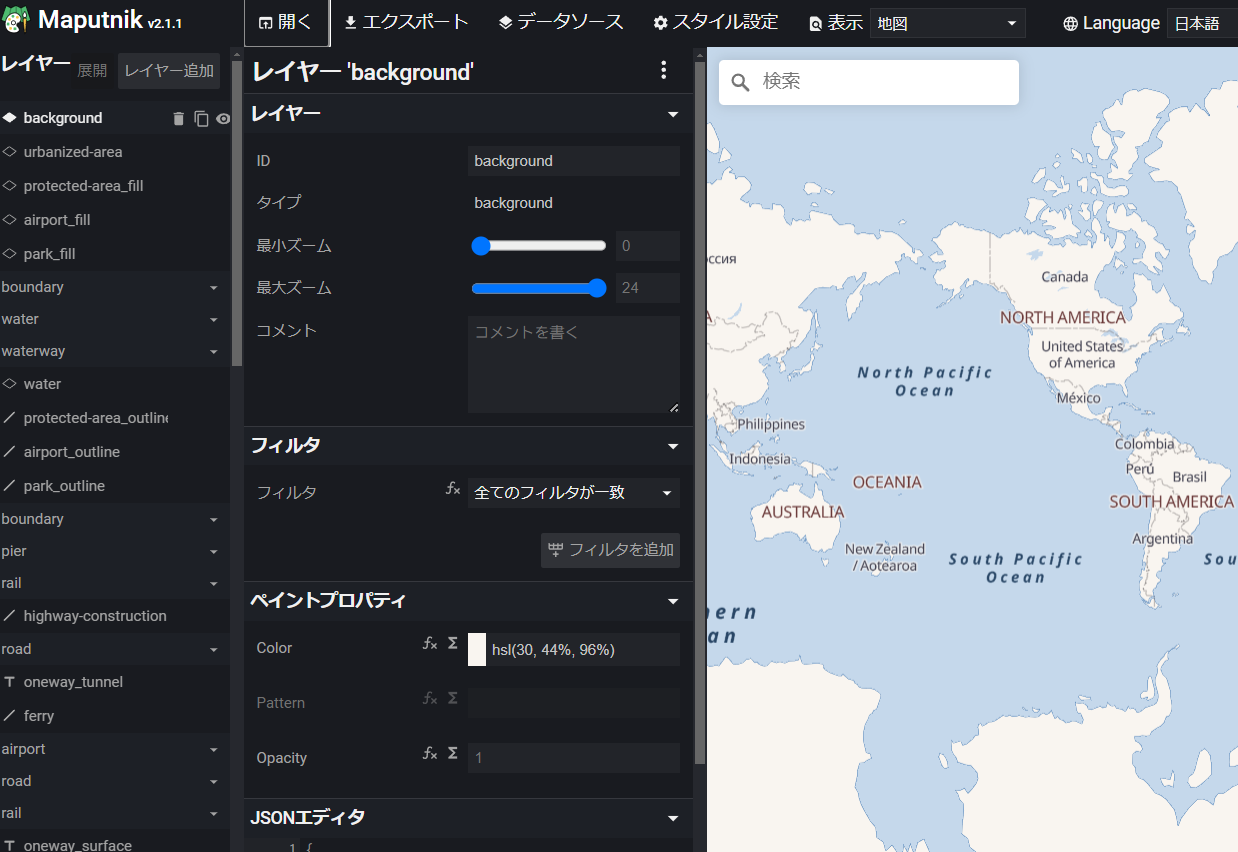1238x852 pixels.
Task: Open the 表示 view dropdown showing 地図
Action: click(x=947, y=23)
